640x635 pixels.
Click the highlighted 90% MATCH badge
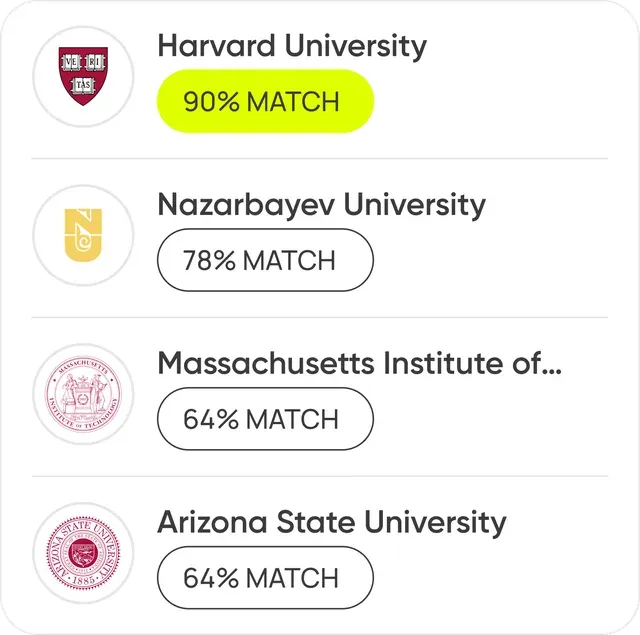coord(265,101)
